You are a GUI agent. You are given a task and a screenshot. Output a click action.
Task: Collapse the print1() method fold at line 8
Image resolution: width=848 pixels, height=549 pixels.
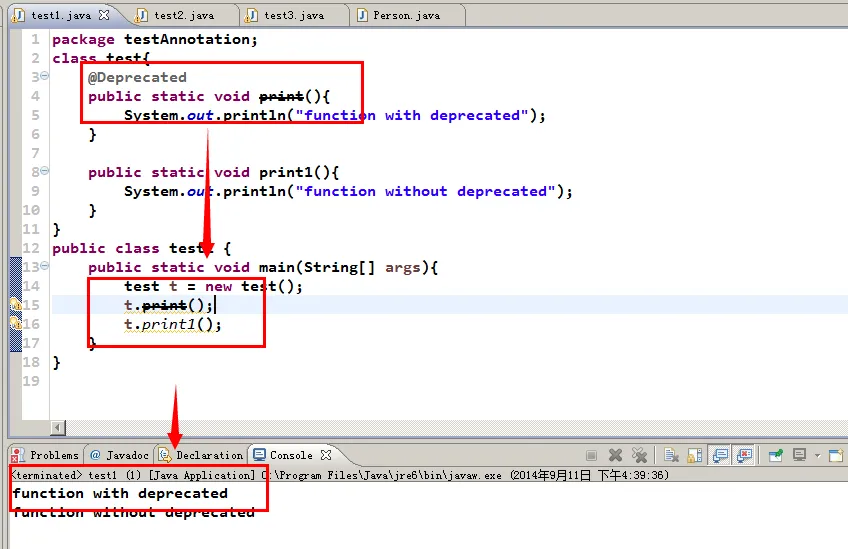[x=45, y=171]
